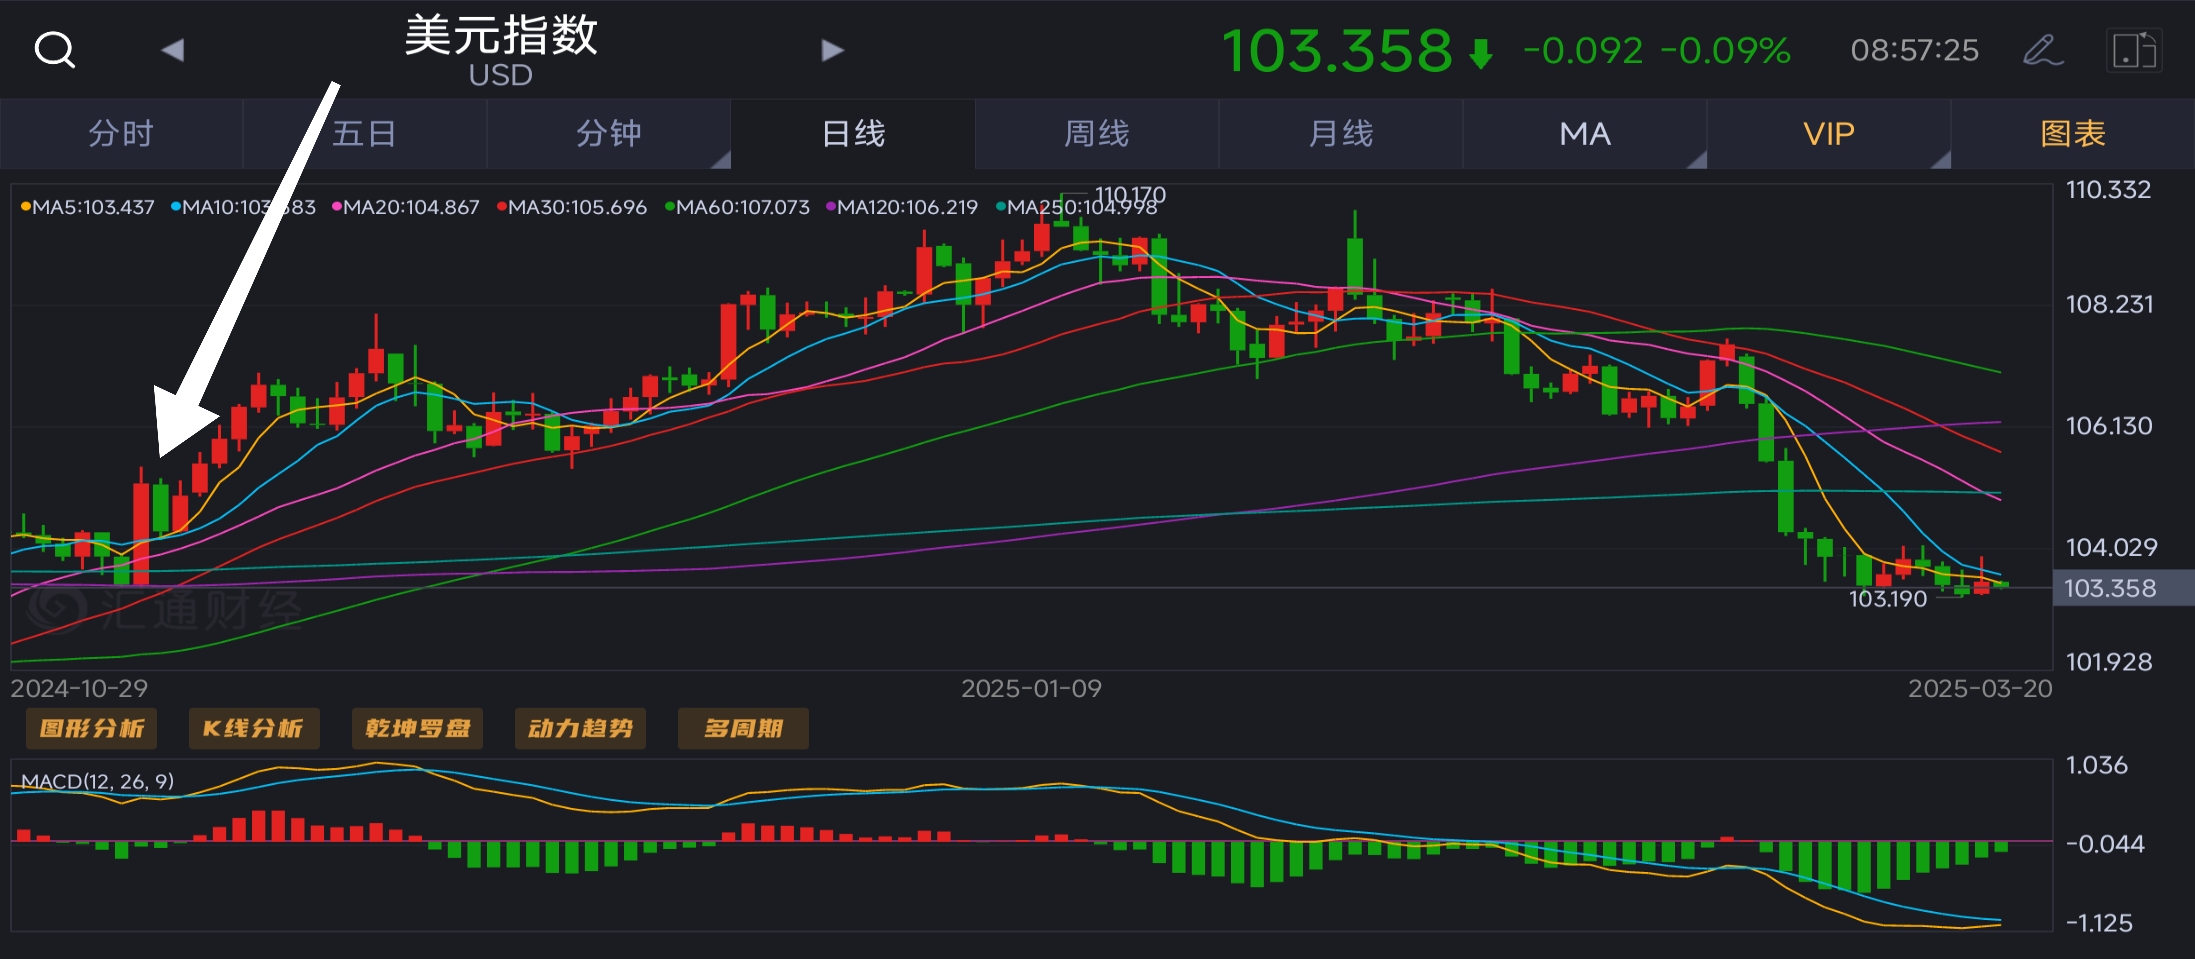Image resolution: width=2195 pixels, height=959 pixels.
Task: Click the MACD(12, 26, 9) indicator label
Action: (x=96, y=783)
